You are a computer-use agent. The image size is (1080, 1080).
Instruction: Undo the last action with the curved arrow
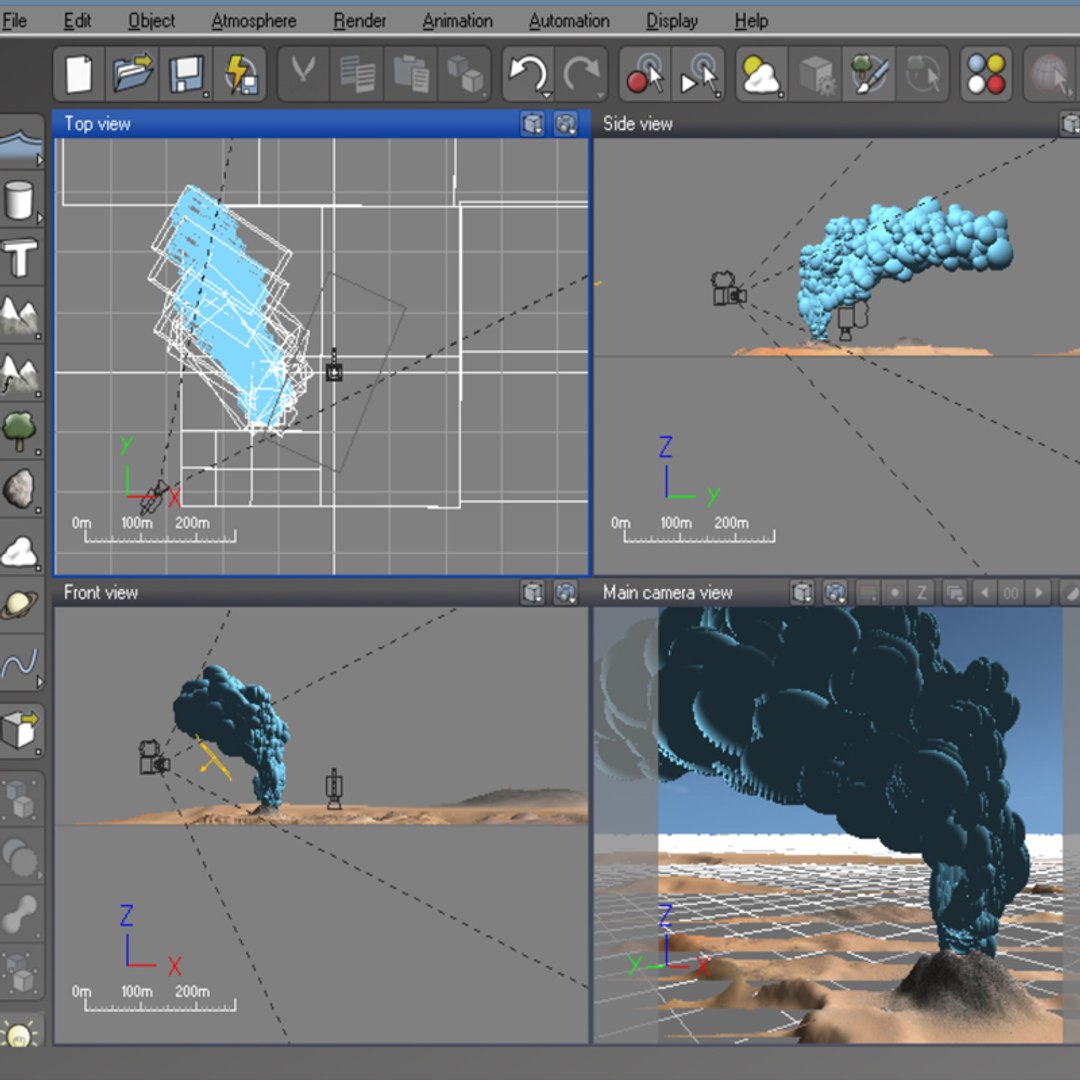tap(528, 74)
